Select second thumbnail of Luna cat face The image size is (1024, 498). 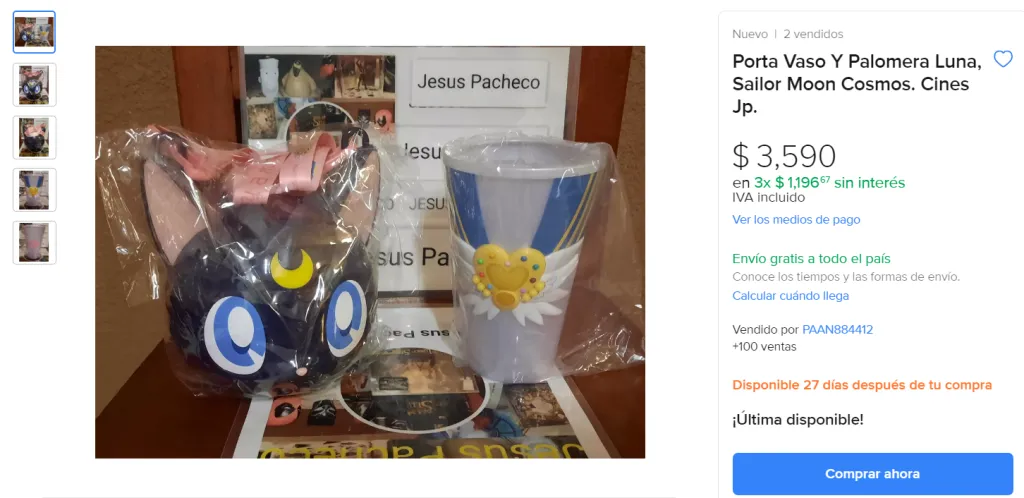(35, 85)
